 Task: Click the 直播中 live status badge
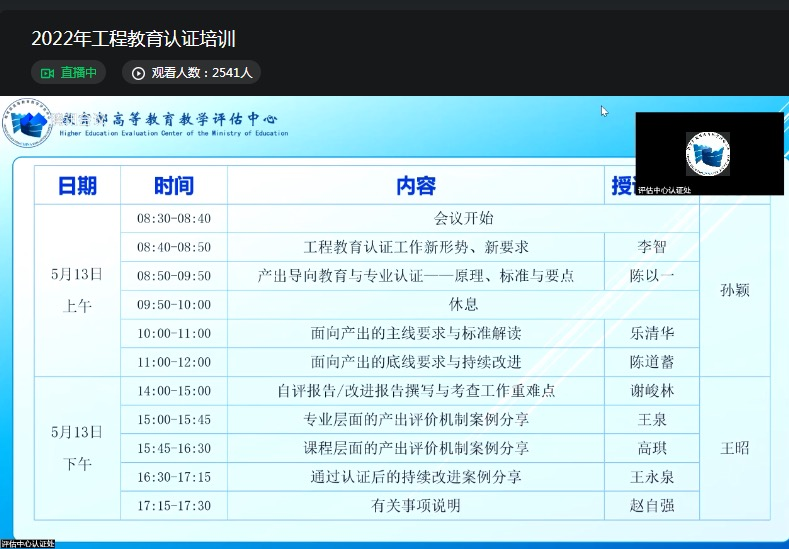(68, 73)
